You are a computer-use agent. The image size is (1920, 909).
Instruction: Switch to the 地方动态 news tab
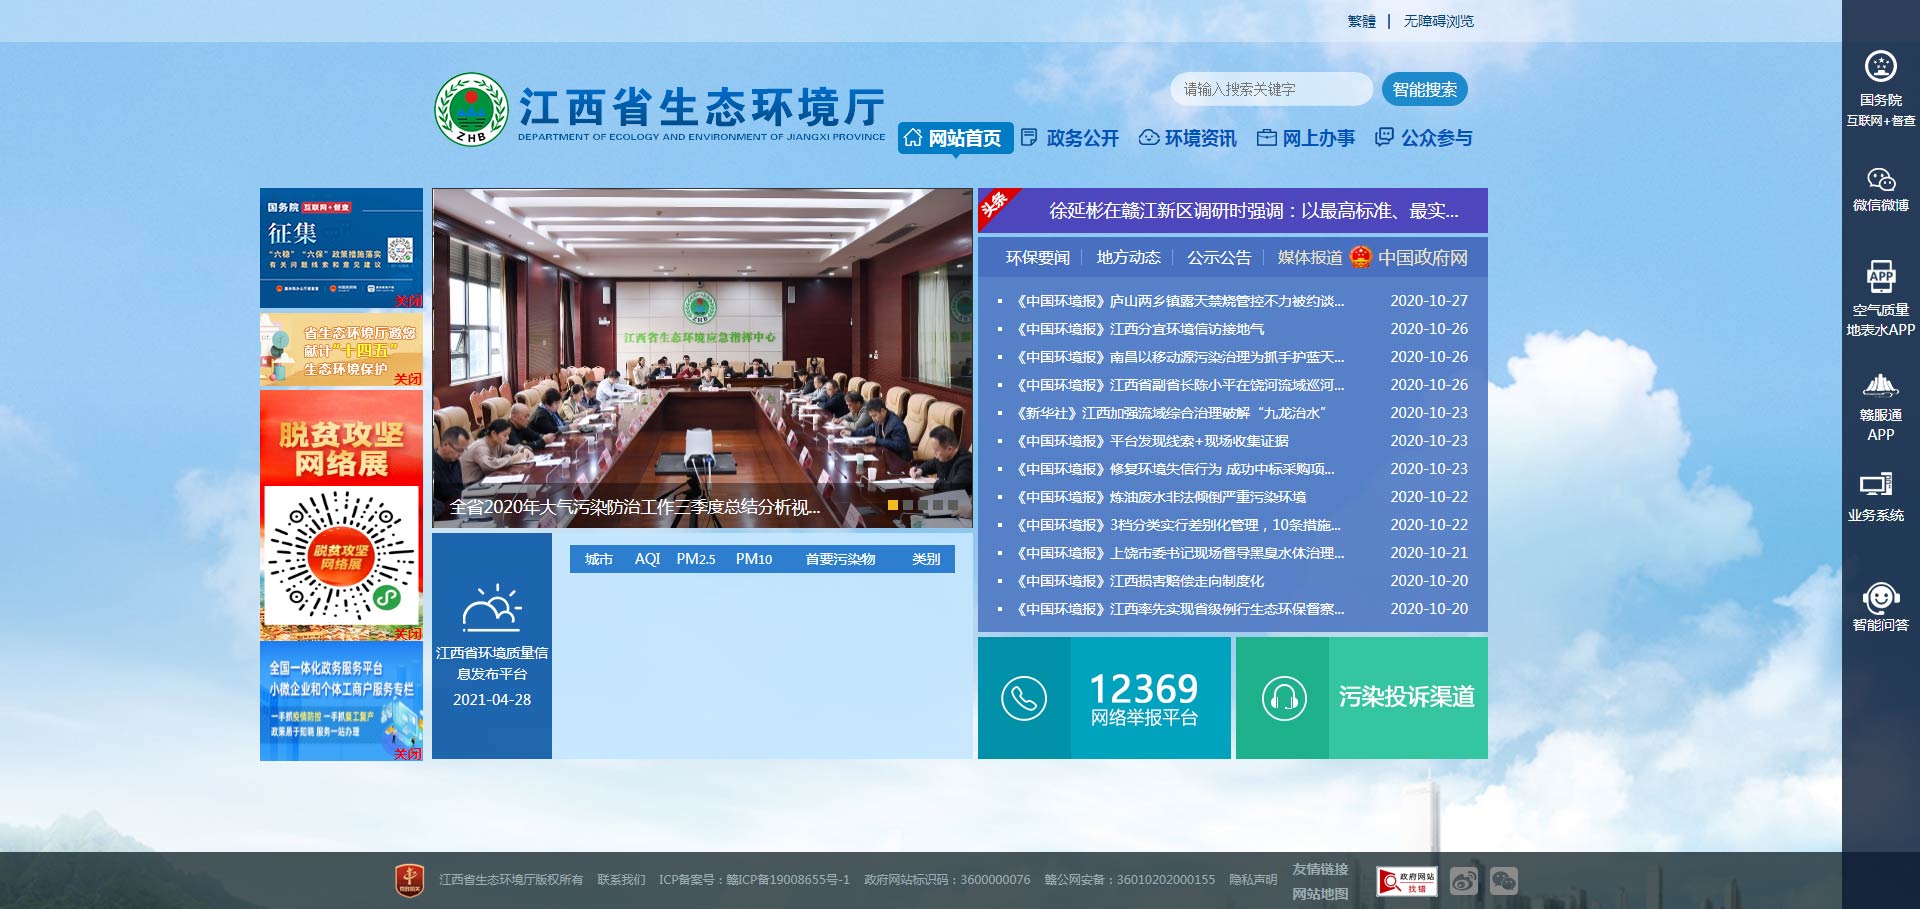point(1128,258)
